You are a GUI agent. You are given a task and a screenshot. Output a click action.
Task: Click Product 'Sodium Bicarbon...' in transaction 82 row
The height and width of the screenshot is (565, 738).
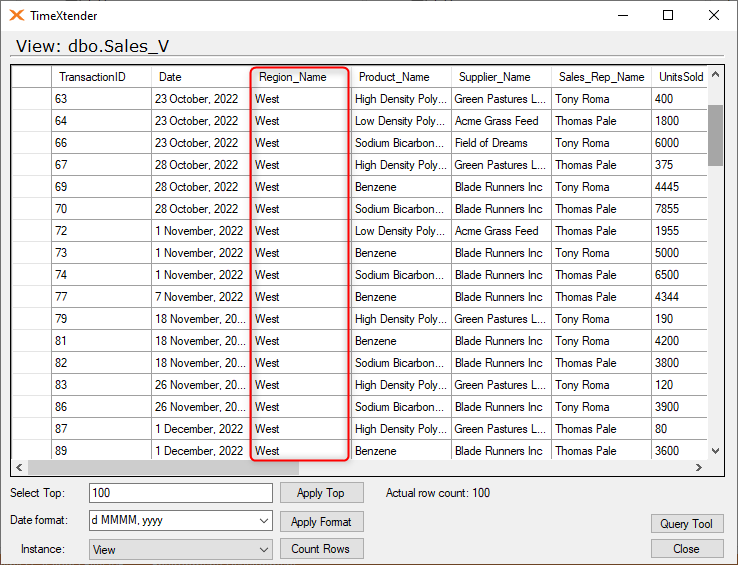(x=401, y=363)
